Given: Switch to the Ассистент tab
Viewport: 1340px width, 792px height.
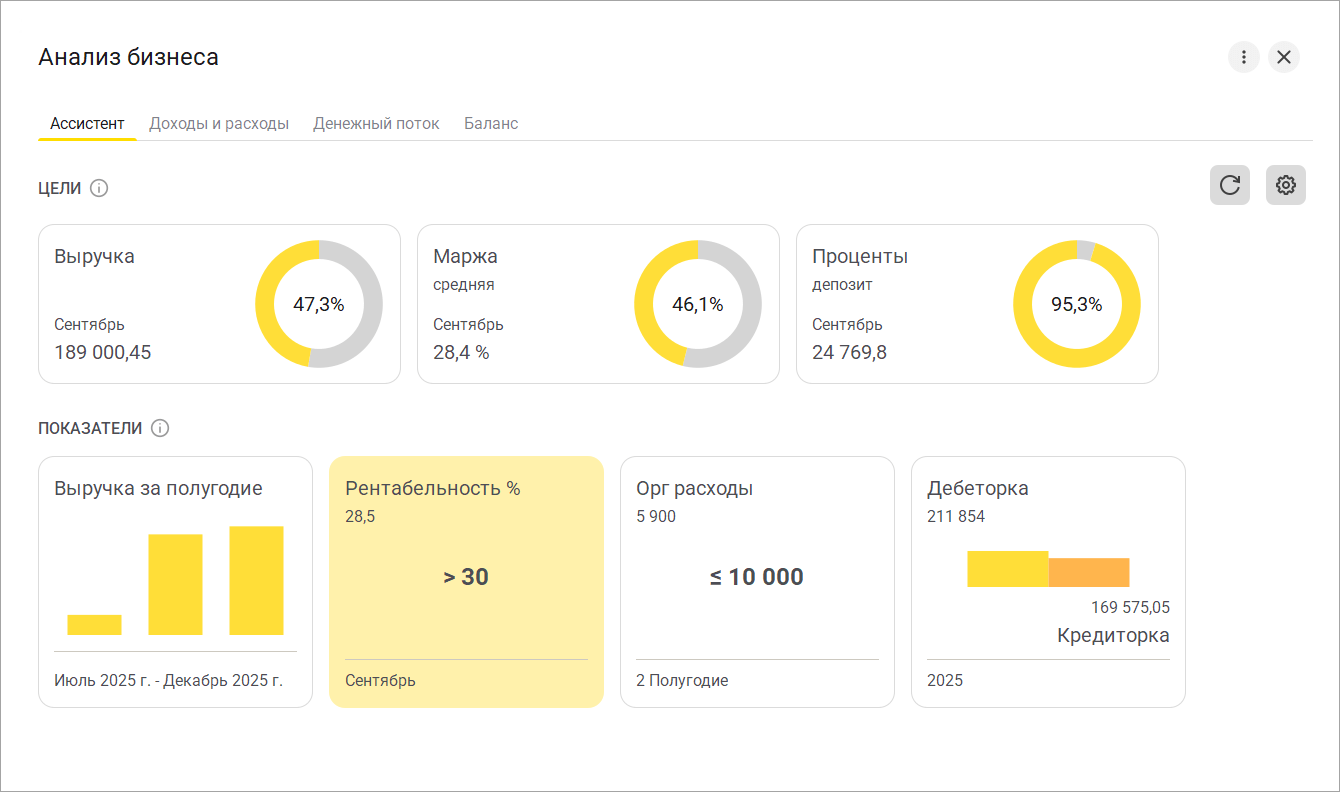Looking at the screenshot, I should click(87, 124).
